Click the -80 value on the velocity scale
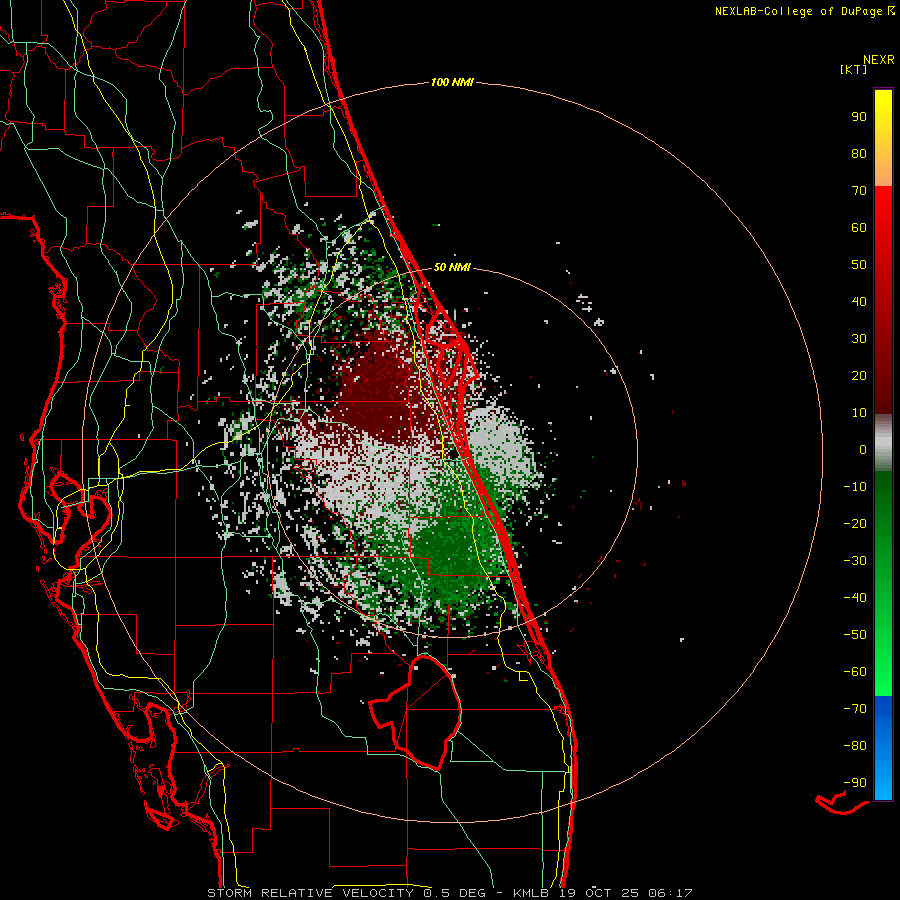The width and height of the screenshot is (900, 900). coord(855,746)
